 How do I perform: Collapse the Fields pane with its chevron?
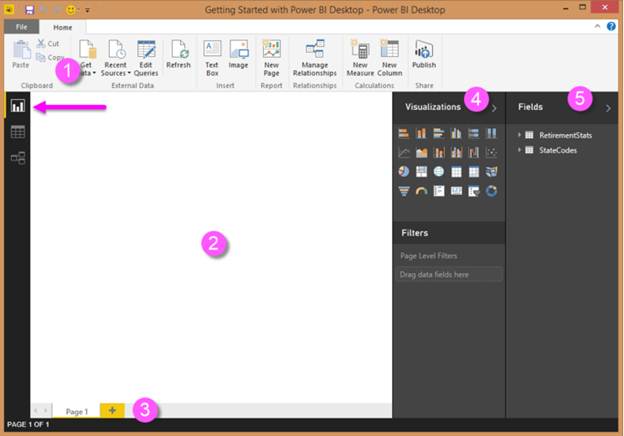(x=608, y=108)
